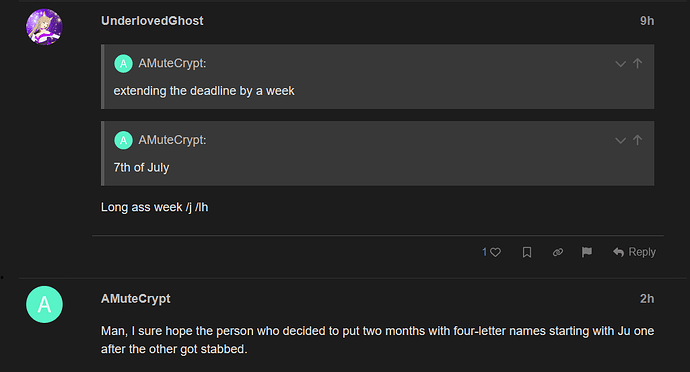690x372 pixels.
Task: Jump to original 'extending the deadline' post
Action: click(637, 63)
